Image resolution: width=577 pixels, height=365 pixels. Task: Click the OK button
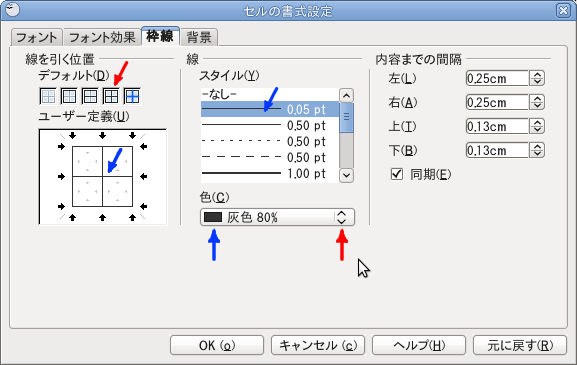click(217, 345)
